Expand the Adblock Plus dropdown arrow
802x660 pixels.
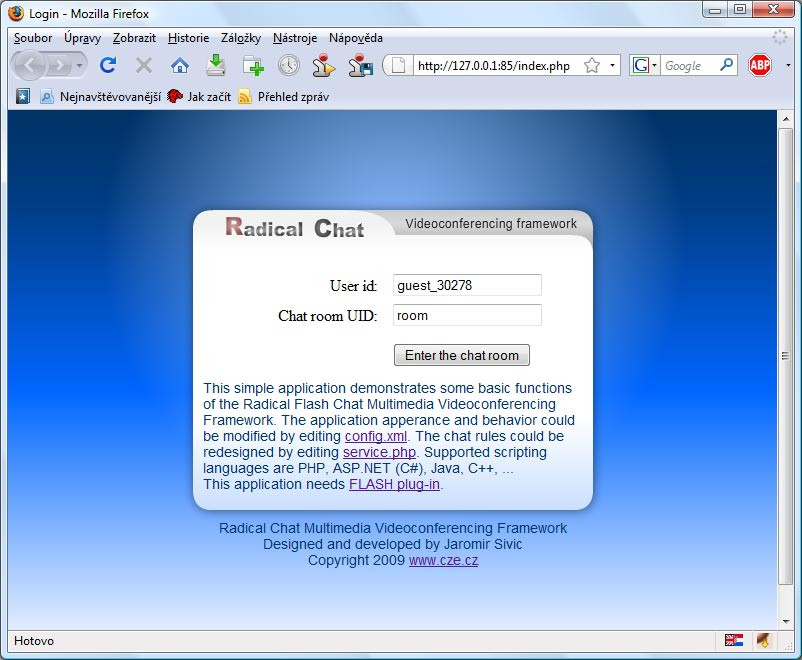788,65
